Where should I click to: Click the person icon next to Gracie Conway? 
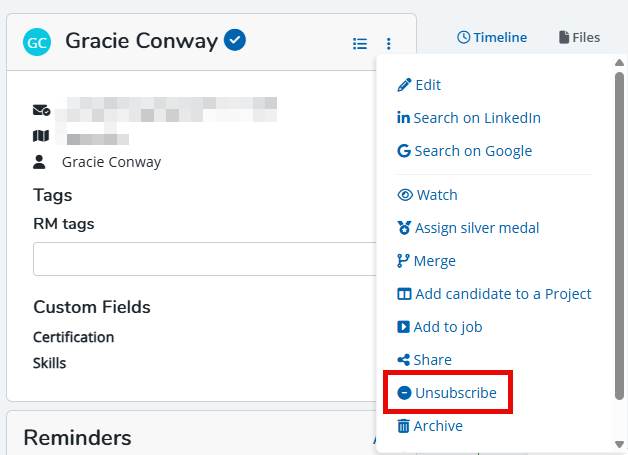tap(39, 162)
